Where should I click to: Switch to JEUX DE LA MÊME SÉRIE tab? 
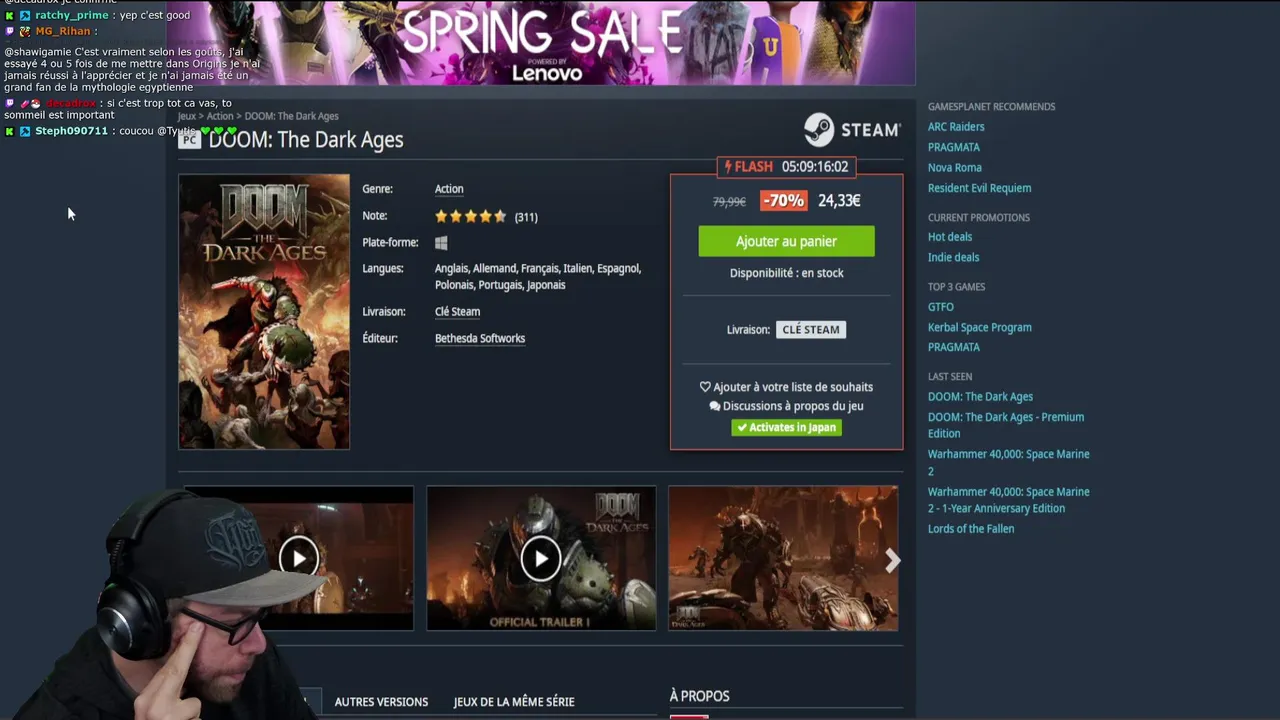coord(514,702)
